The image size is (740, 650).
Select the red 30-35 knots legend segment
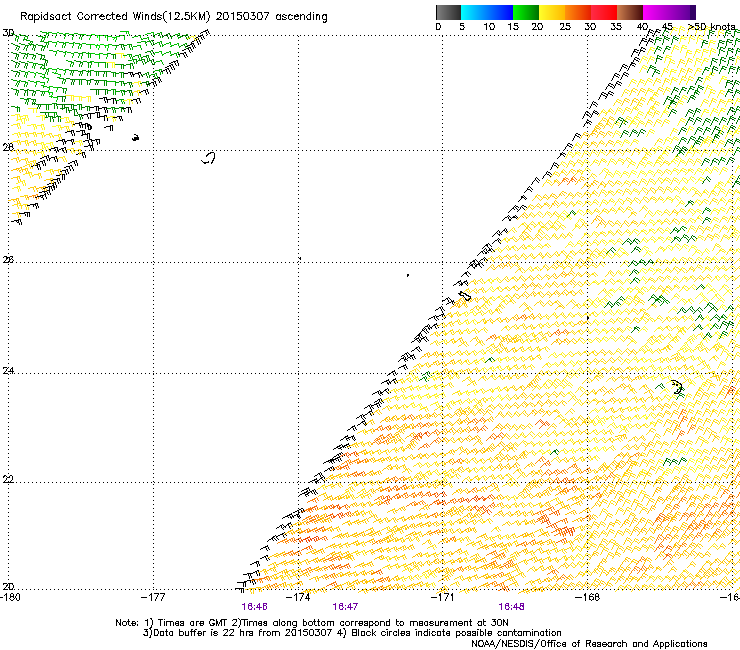coord(604,12)
